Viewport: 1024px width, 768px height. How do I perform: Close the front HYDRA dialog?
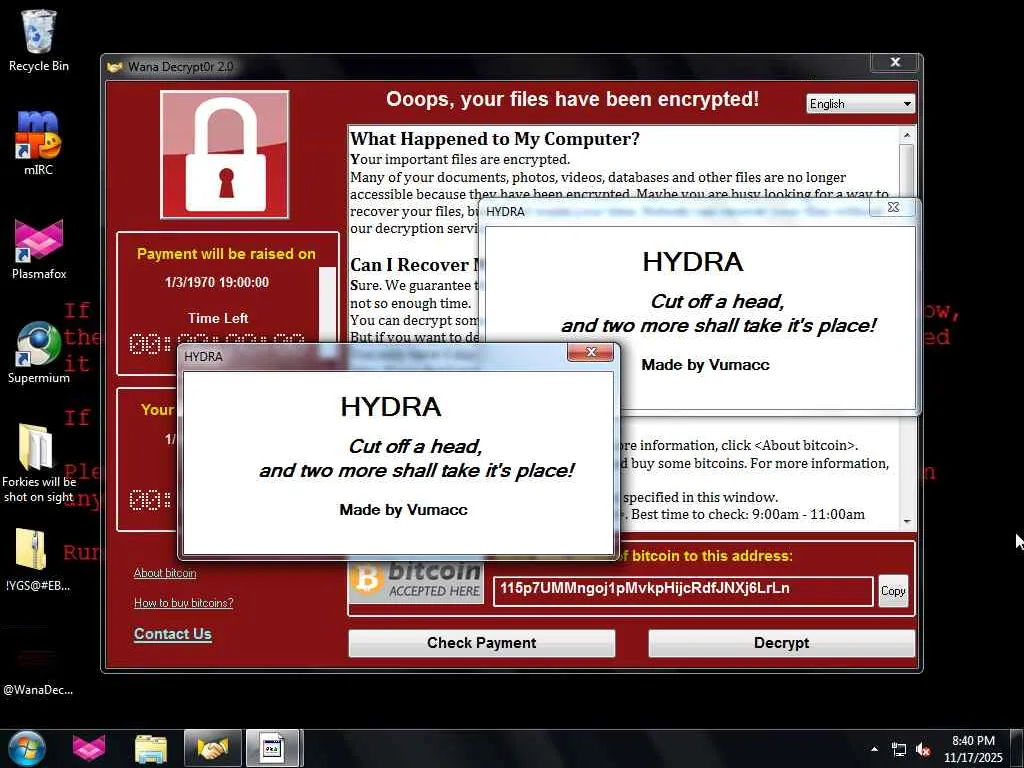click(591, 353)
